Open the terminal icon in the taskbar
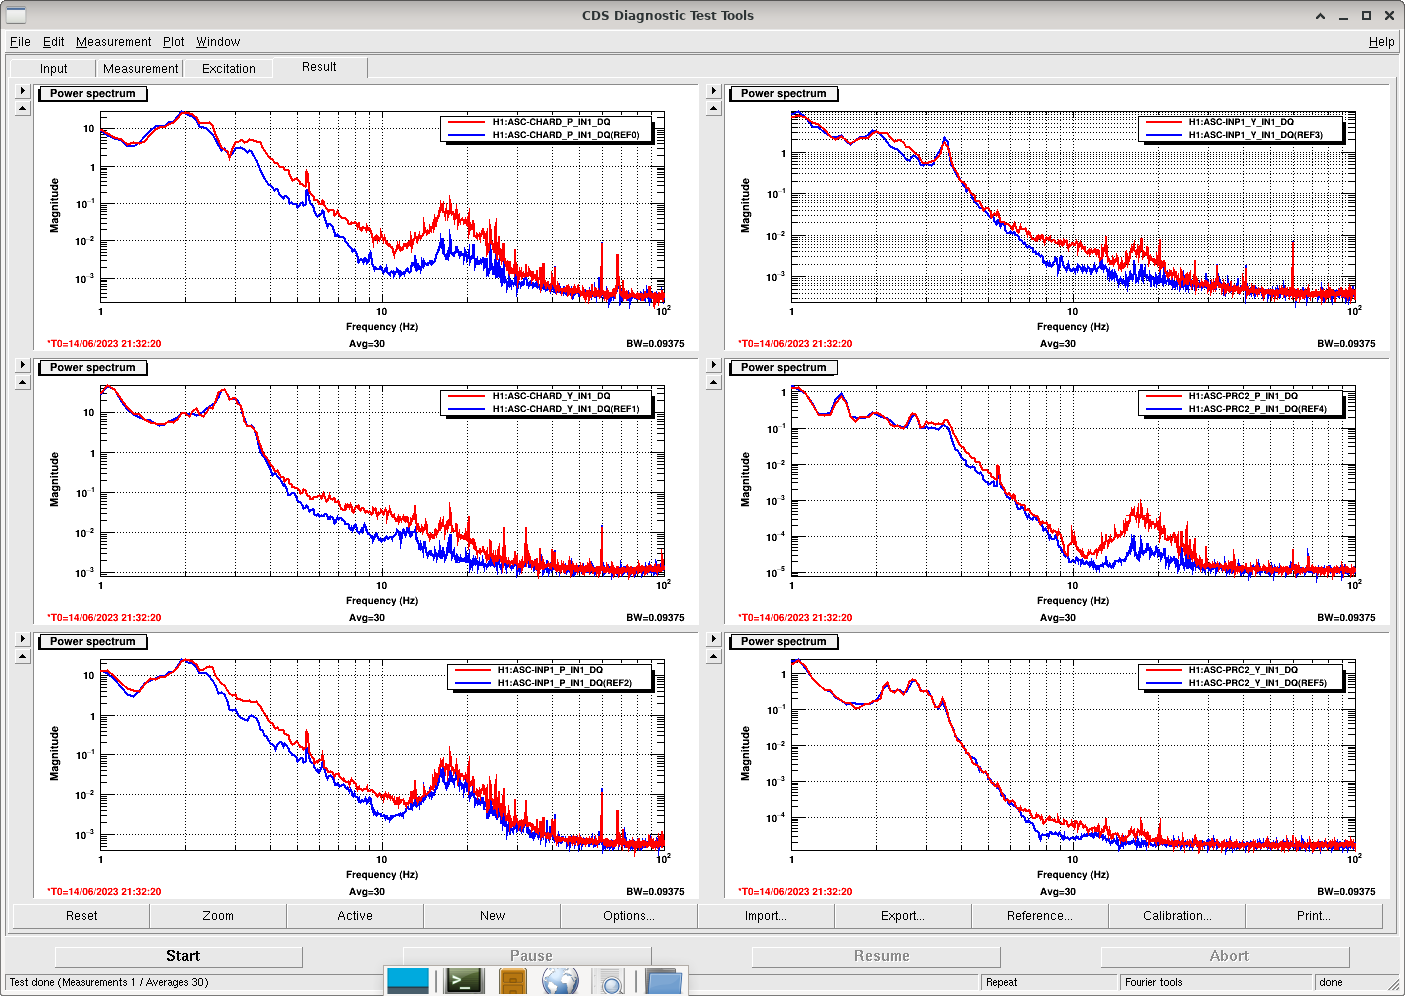The image size is (1405, 996). tap(465, 981)
